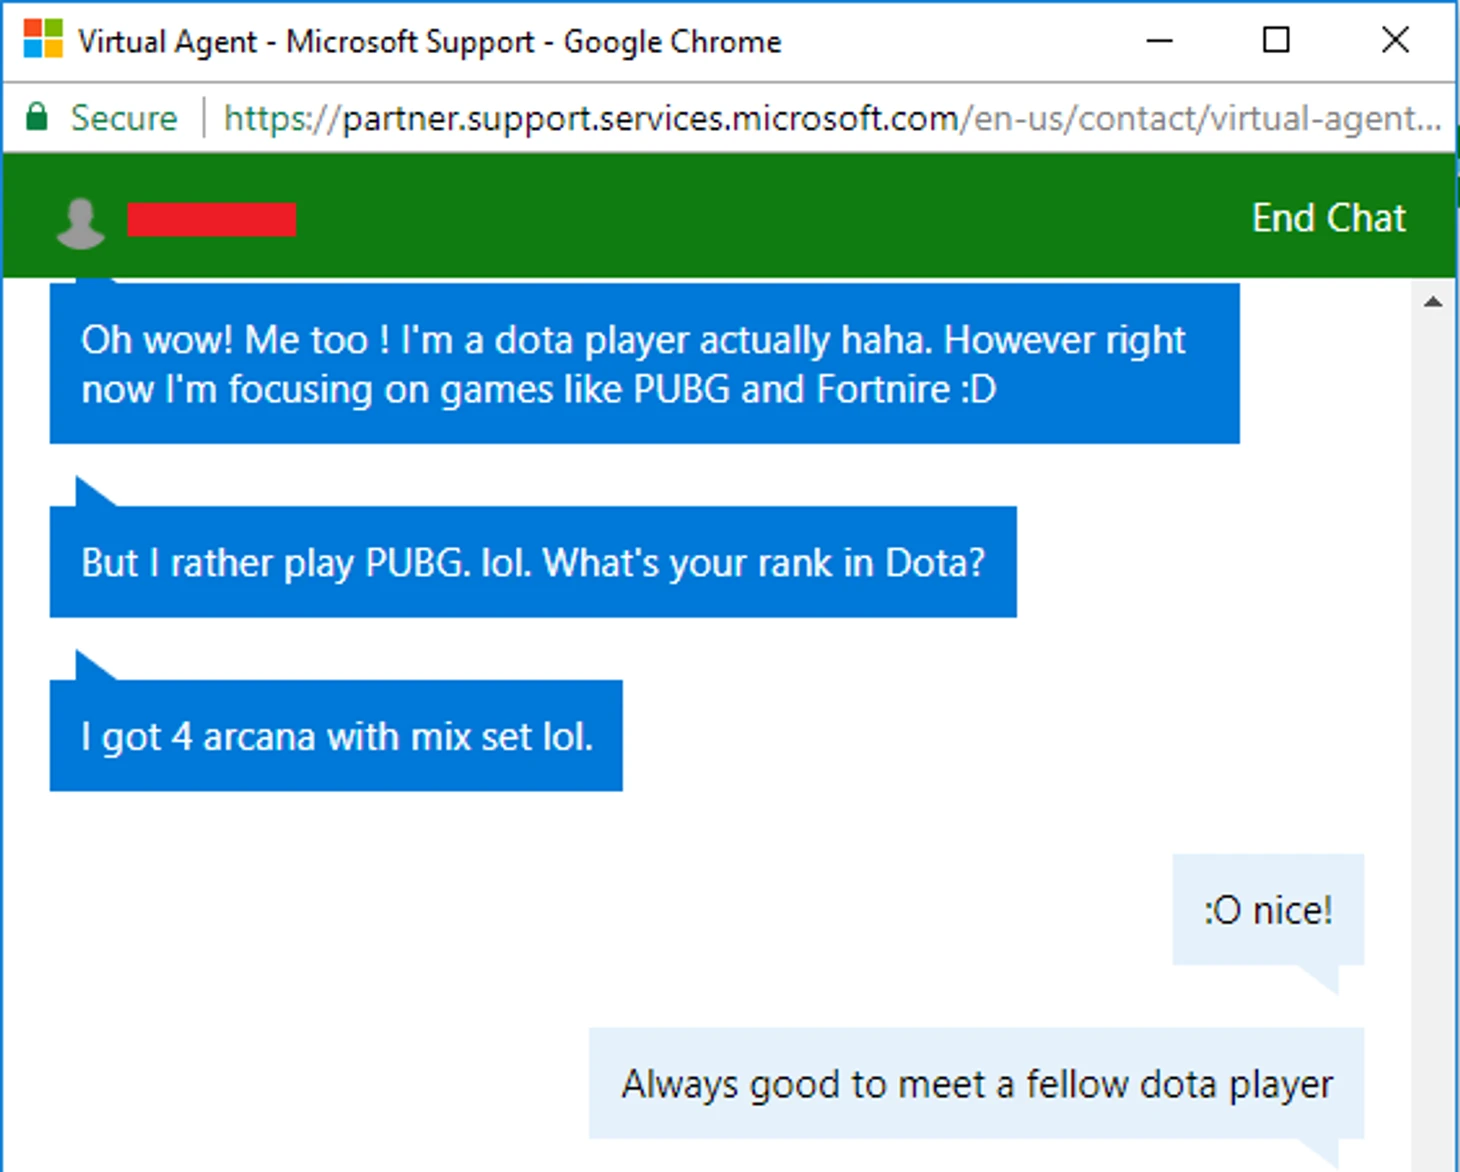Click the green Secure label
The image size is (1460, 1172).
point(123,118)
